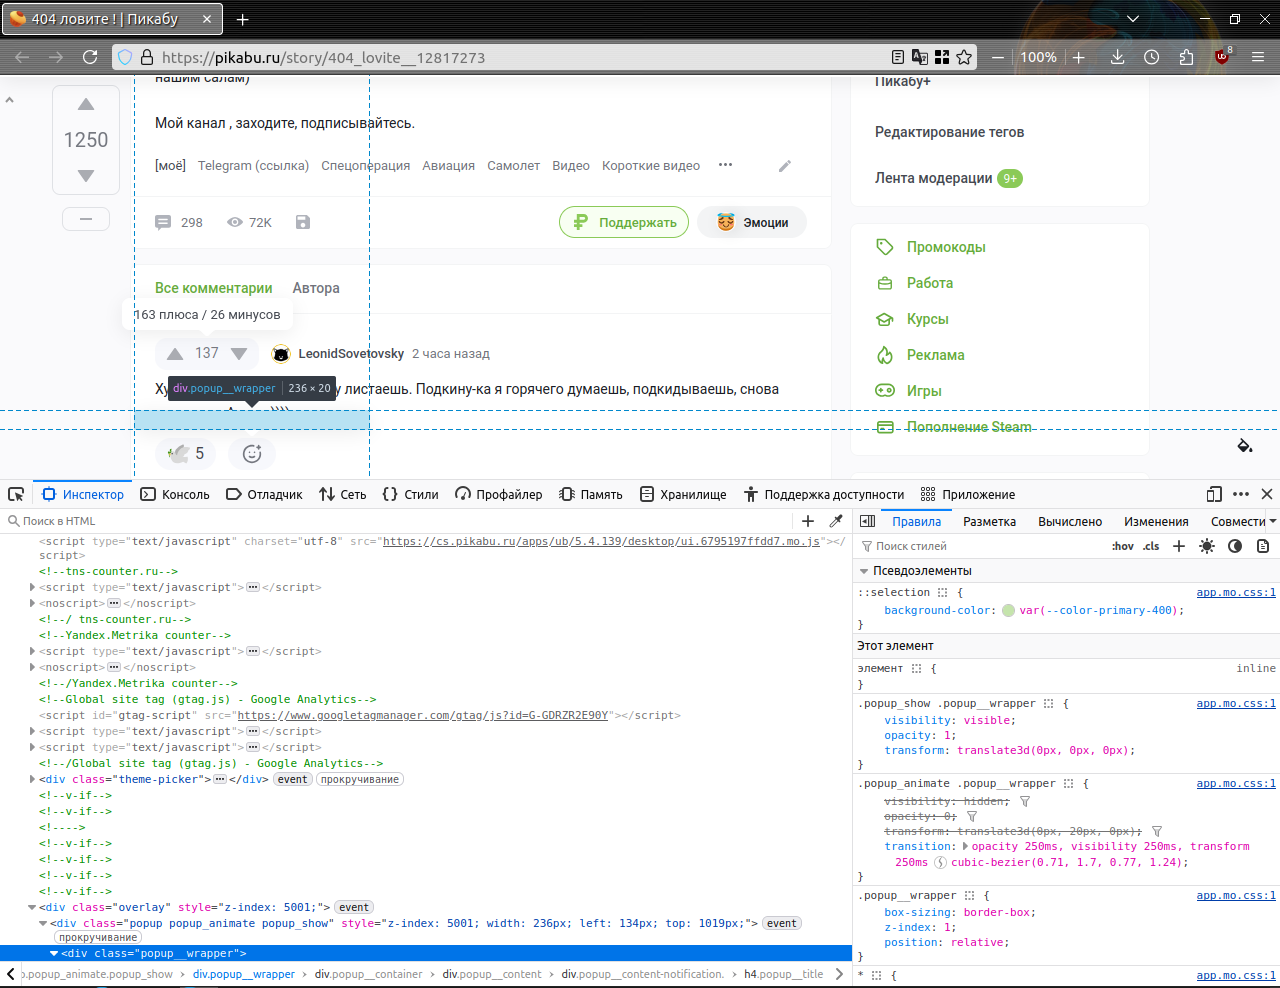Open the browser history clock icon
Viewport: 1280px width, 988px height.
coord(1152,57)
